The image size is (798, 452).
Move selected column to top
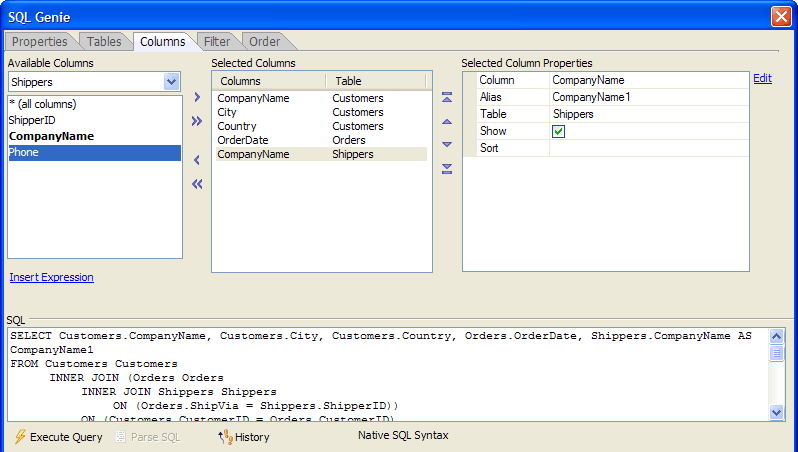(x=447, y=97)
